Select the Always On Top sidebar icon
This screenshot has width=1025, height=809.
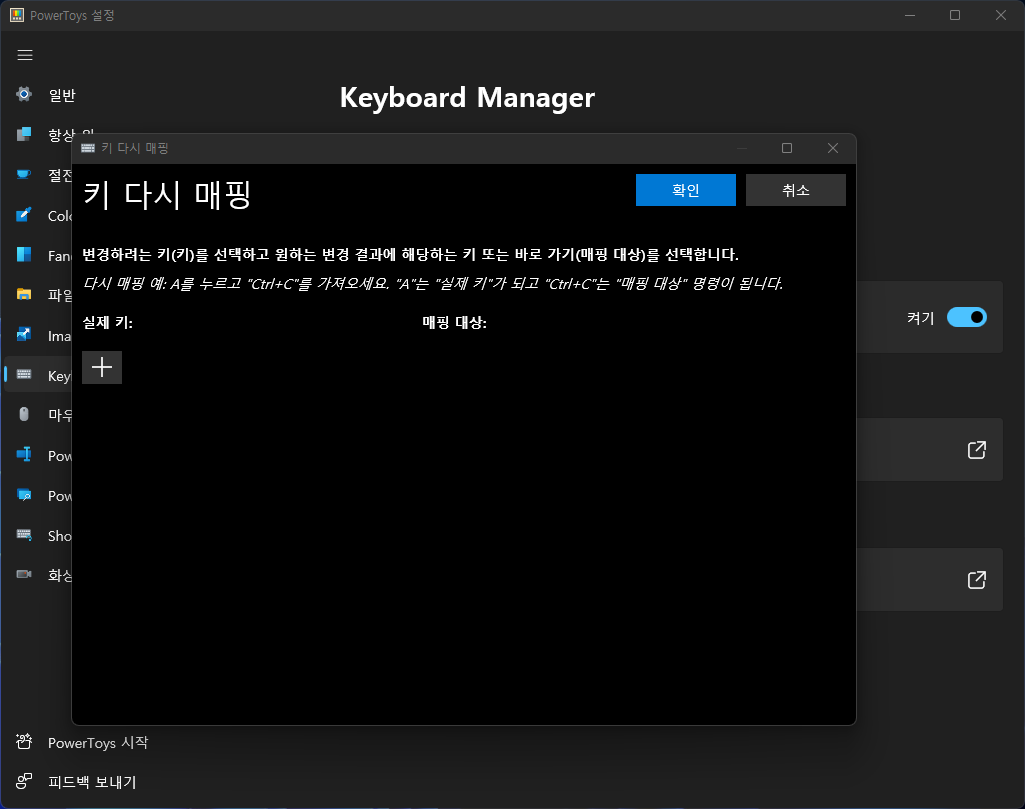[x=24, y=134]
